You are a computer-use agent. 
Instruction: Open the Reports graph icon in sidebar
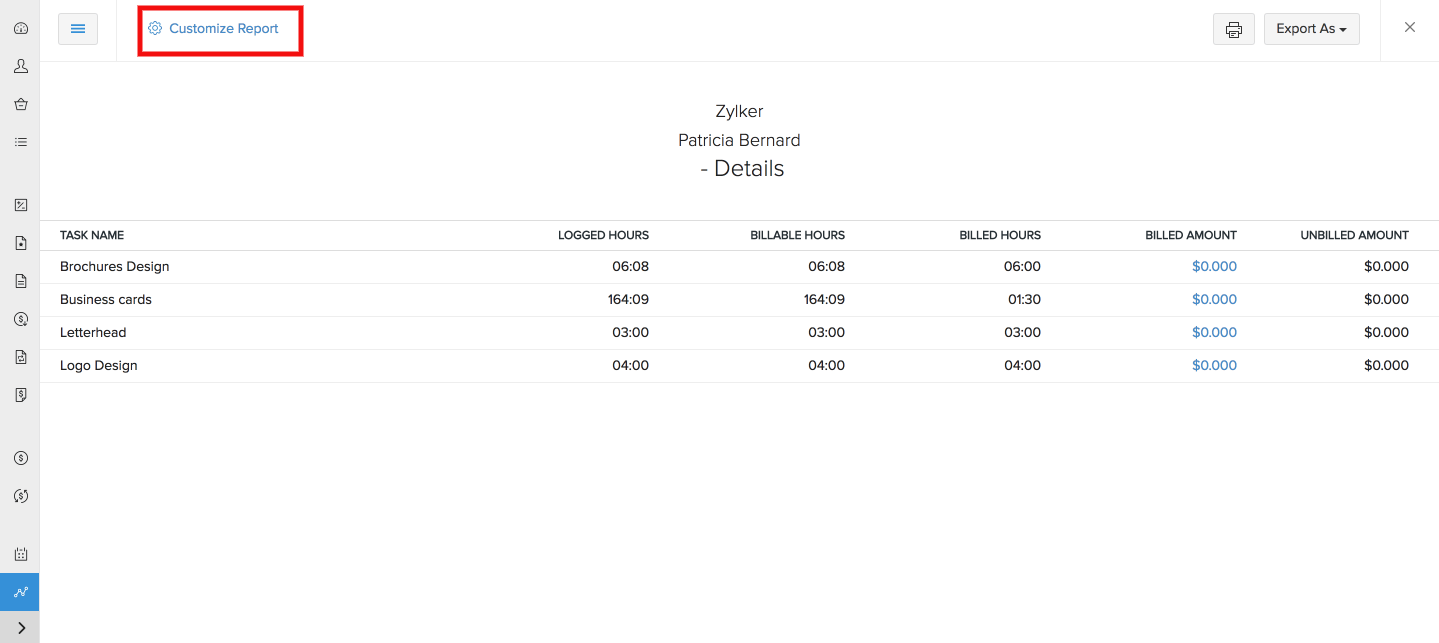(20, 592)
